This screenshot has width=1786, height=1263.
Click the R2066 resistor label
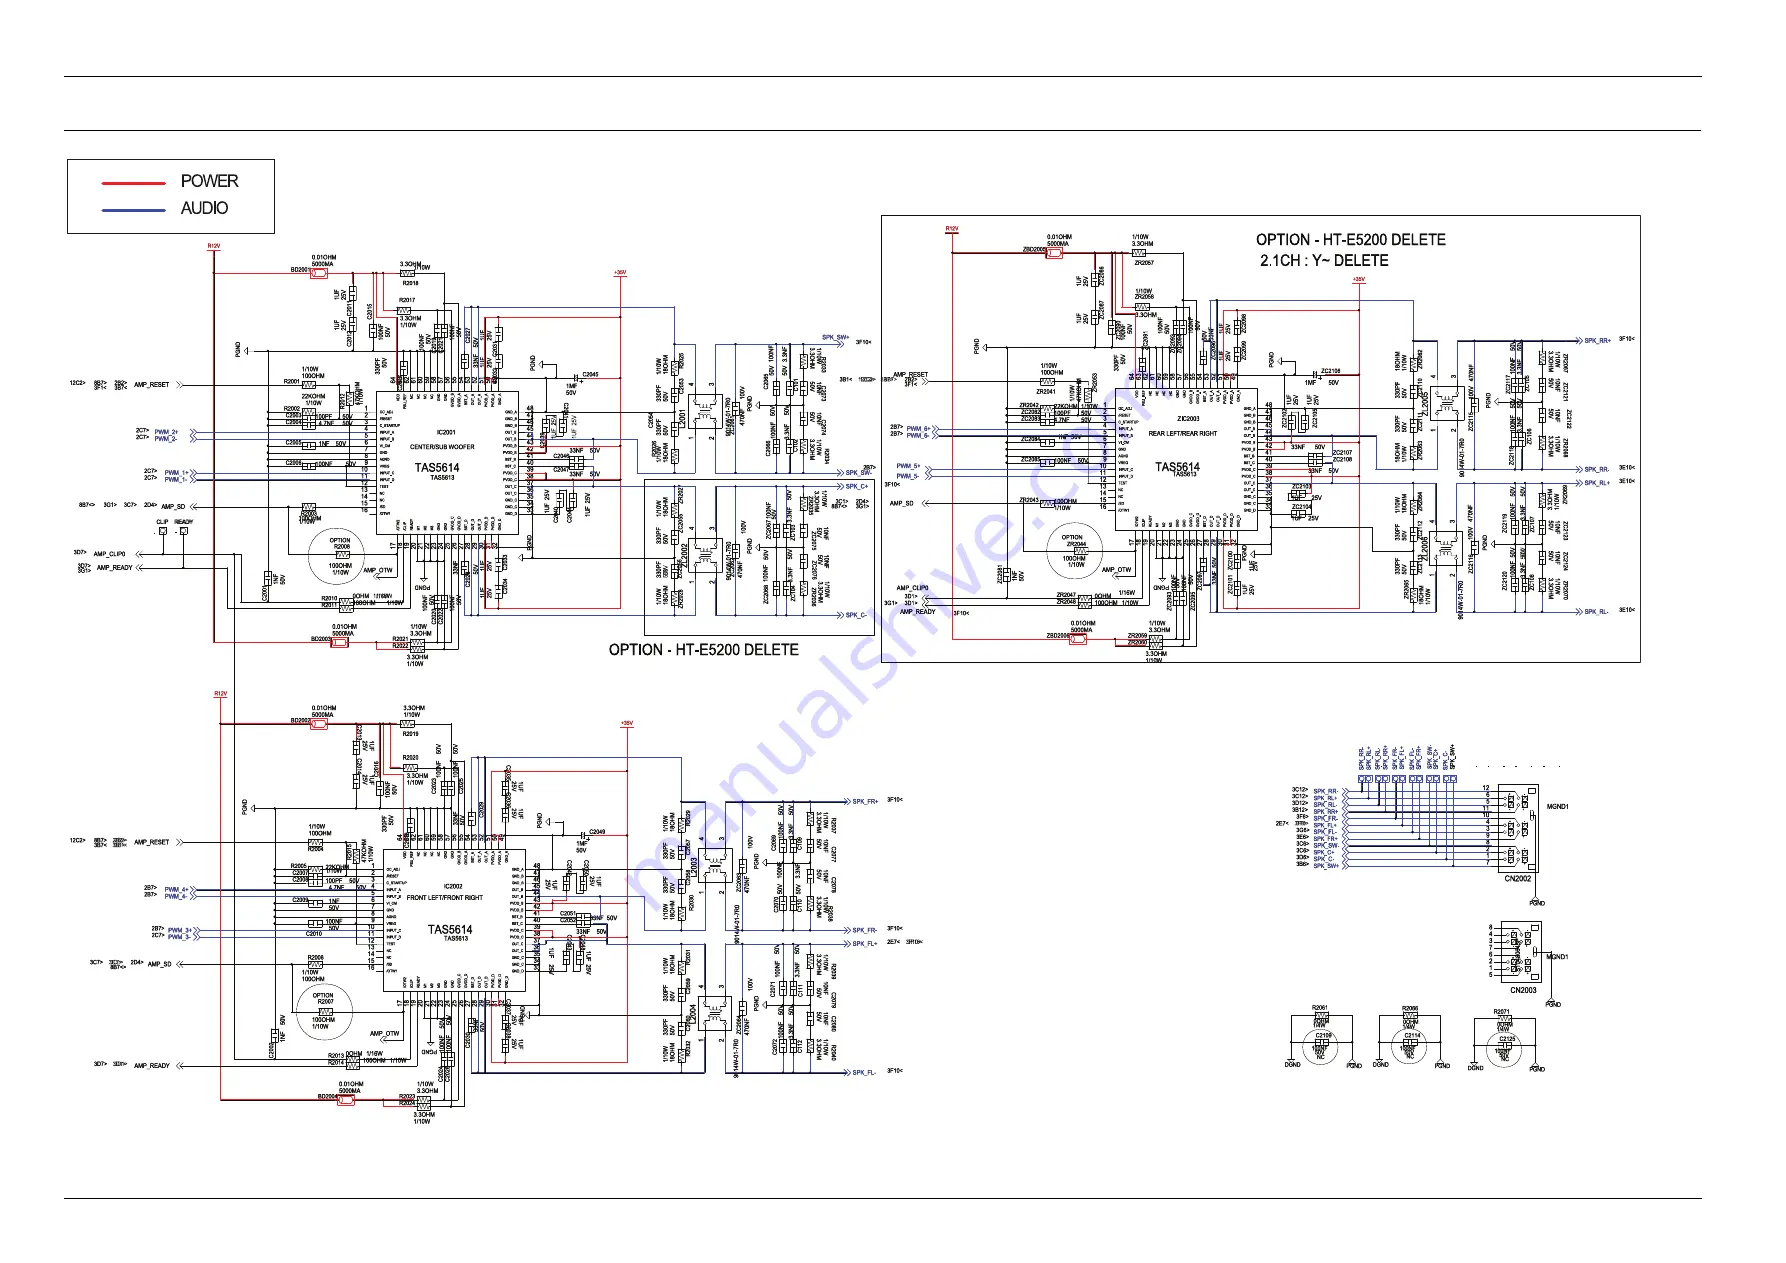click(x=1410, y=1009)
